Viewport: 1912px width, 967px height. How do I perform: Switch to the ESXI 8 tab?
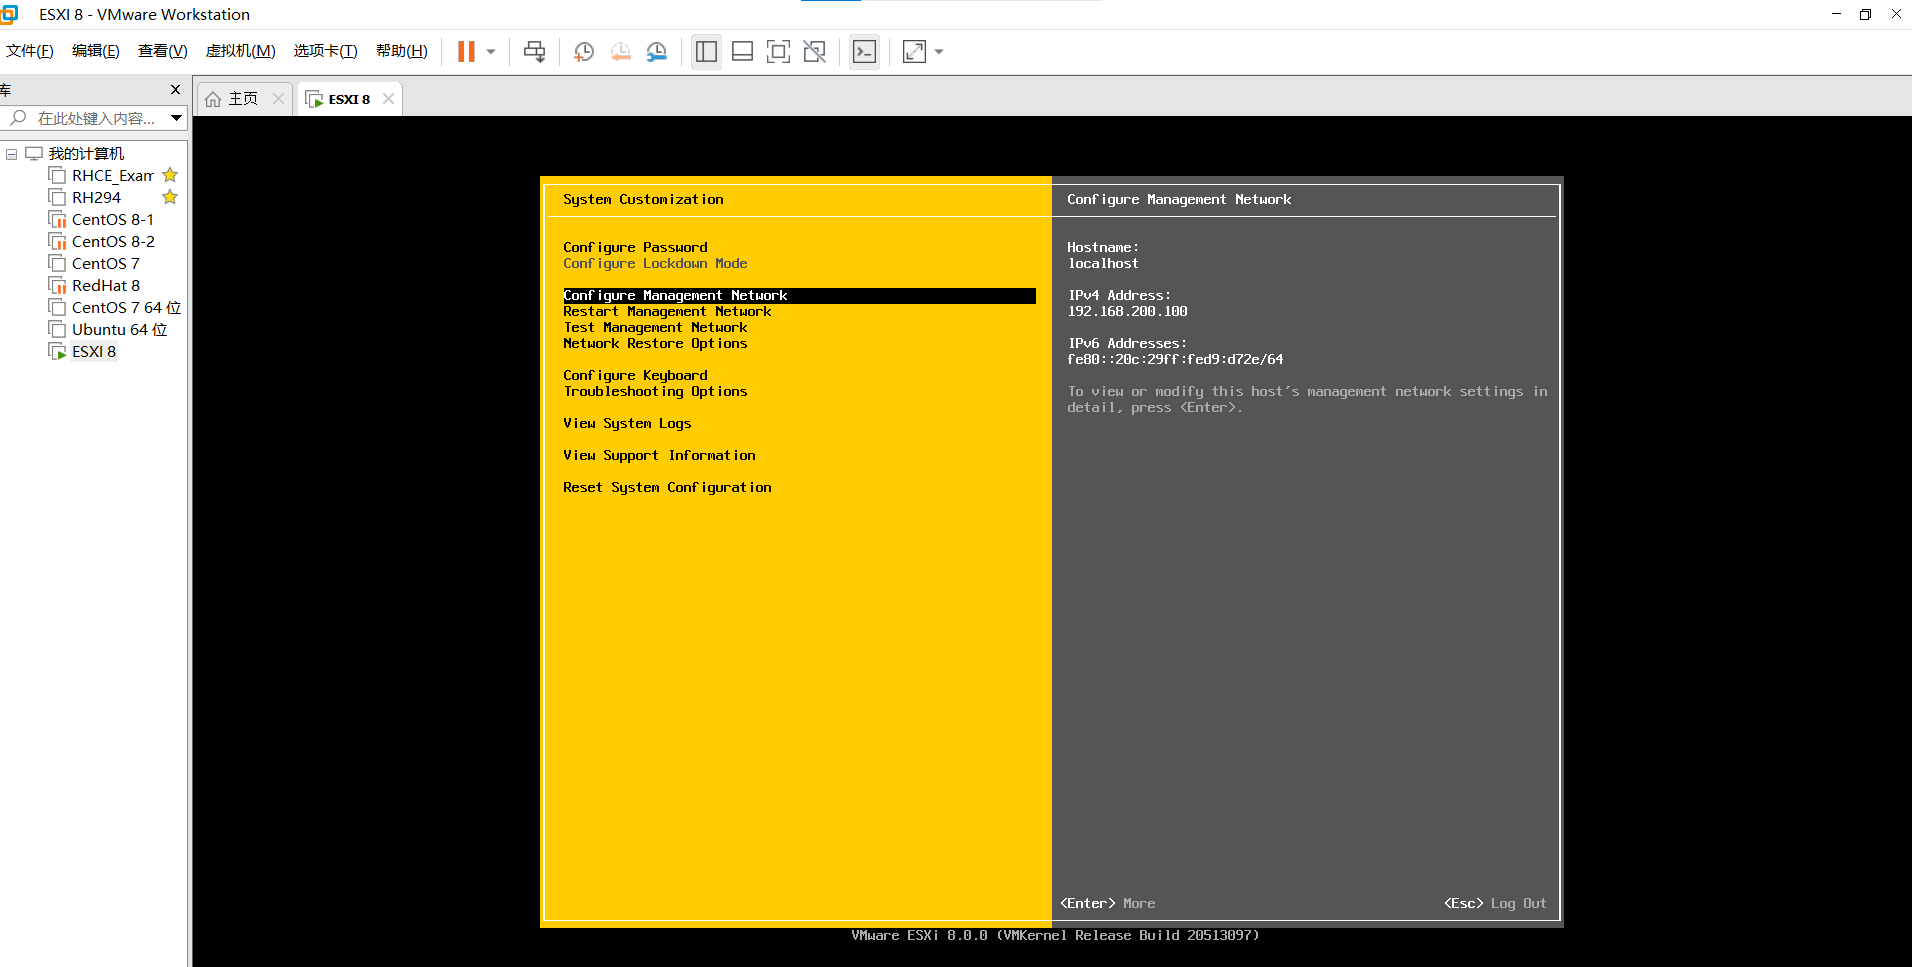pos(349,99)
